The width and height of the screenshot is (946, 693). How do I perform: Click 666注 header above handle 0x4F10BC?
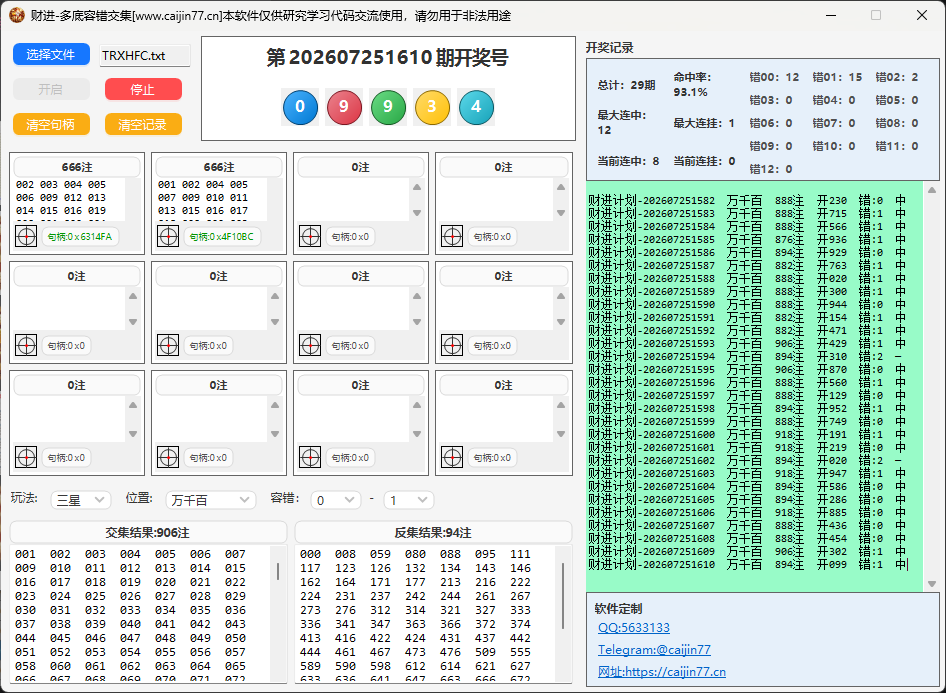tap(218, 167)
